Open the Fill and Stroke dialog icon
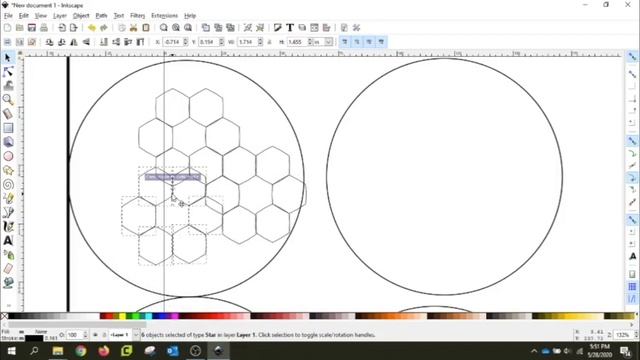The image size is (640, 360). 278,28
